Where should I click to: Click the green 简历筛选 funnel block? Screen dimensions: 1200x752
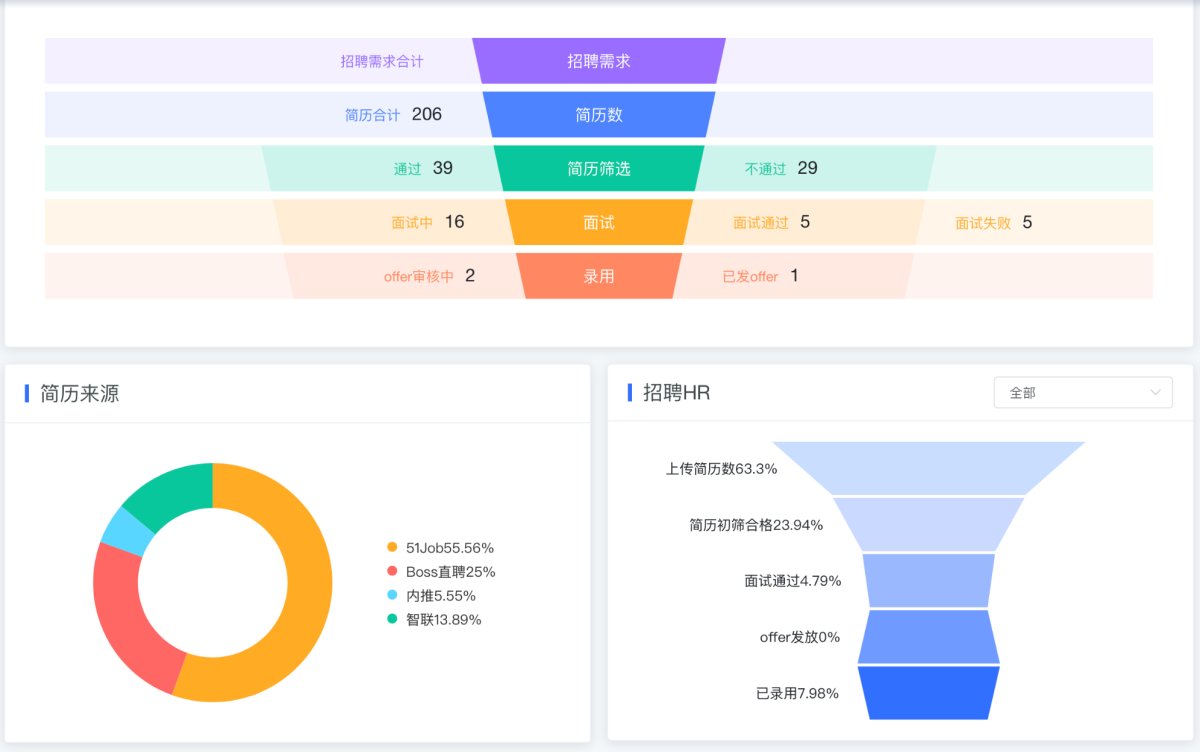pyautogui.click(x=599, y=168)
